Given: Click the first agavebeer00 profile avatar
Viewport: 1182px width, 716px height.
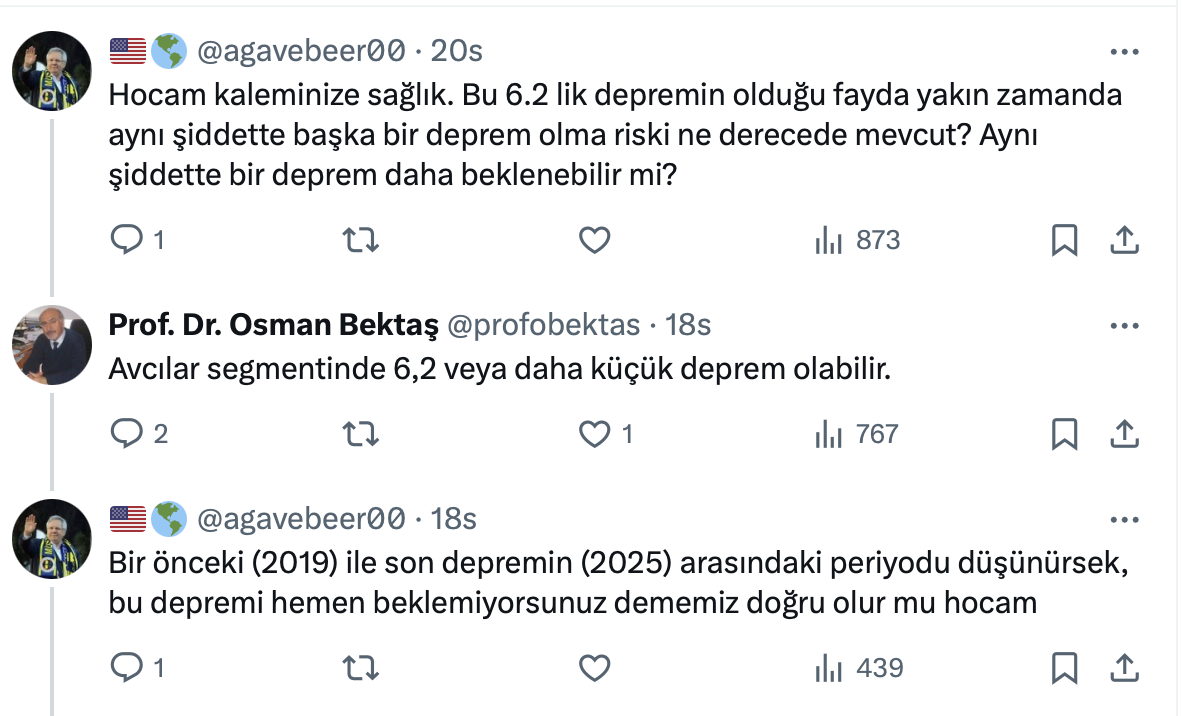Looking at the screenshot, I should click(52, 70).
